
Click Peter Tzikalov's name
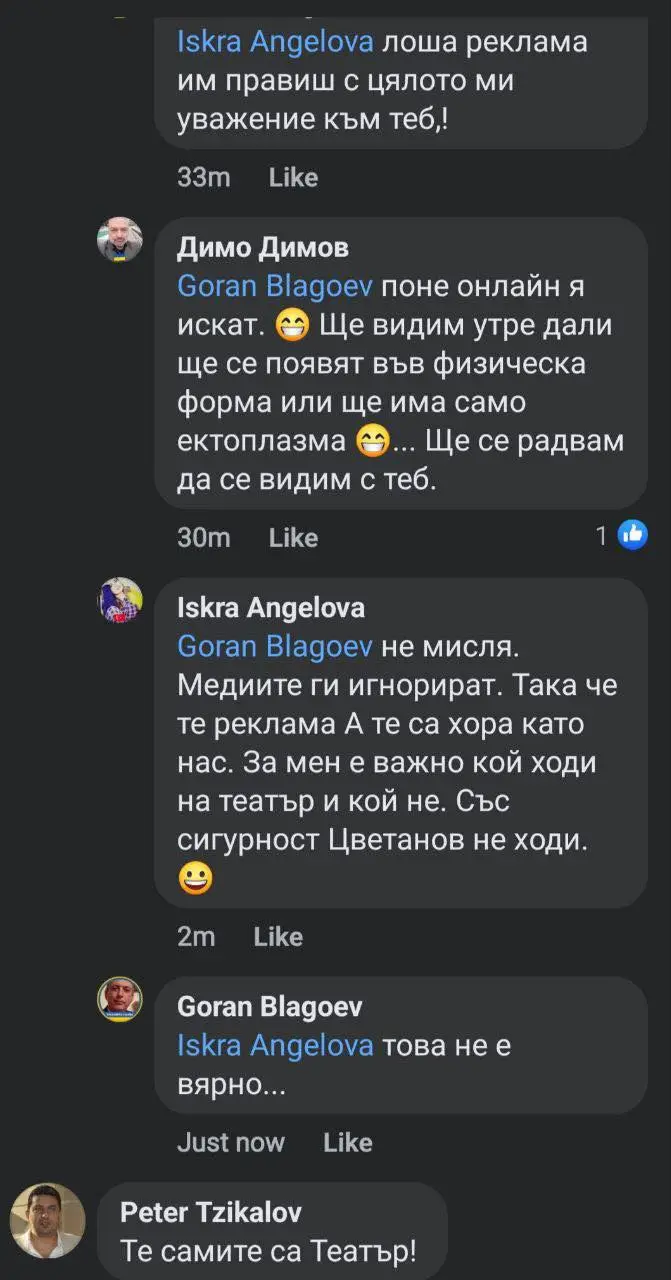tap(210, 1213)
